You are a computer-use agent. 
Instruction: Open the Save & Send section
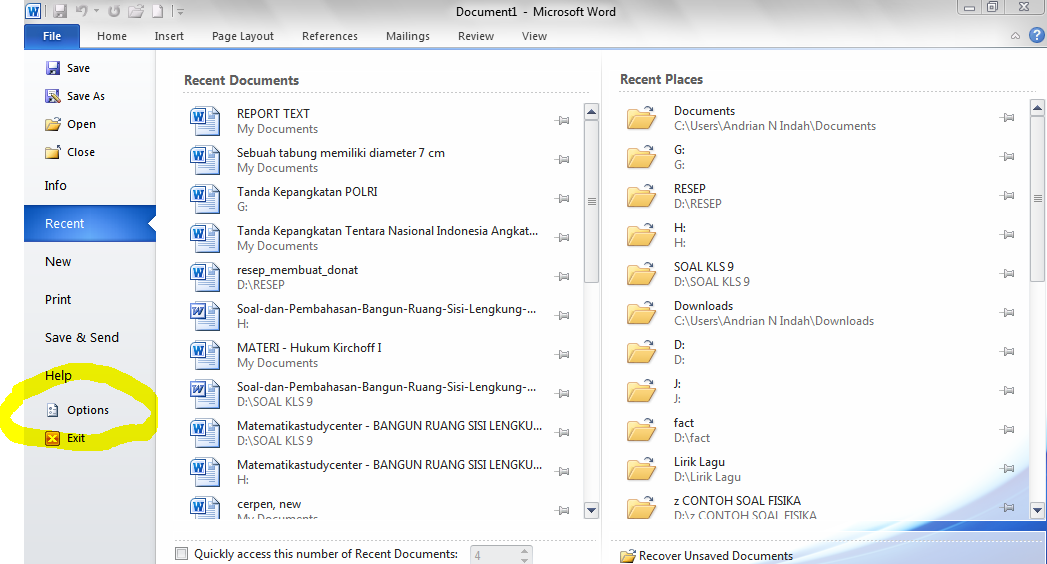click(x=81, y=338)
